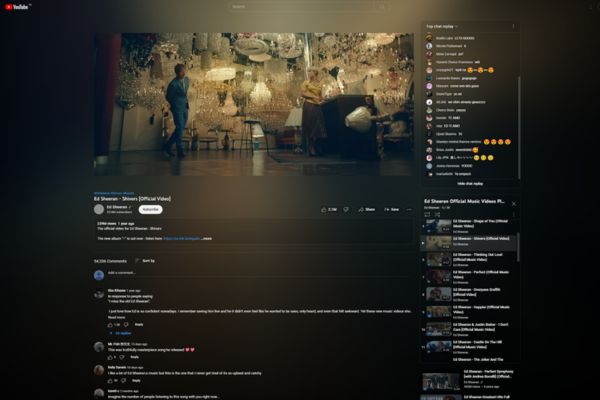This screenshot has width=600, height=400.
Task: Play I Don't Care with Justin Bieber
Action: click(470, 329)
